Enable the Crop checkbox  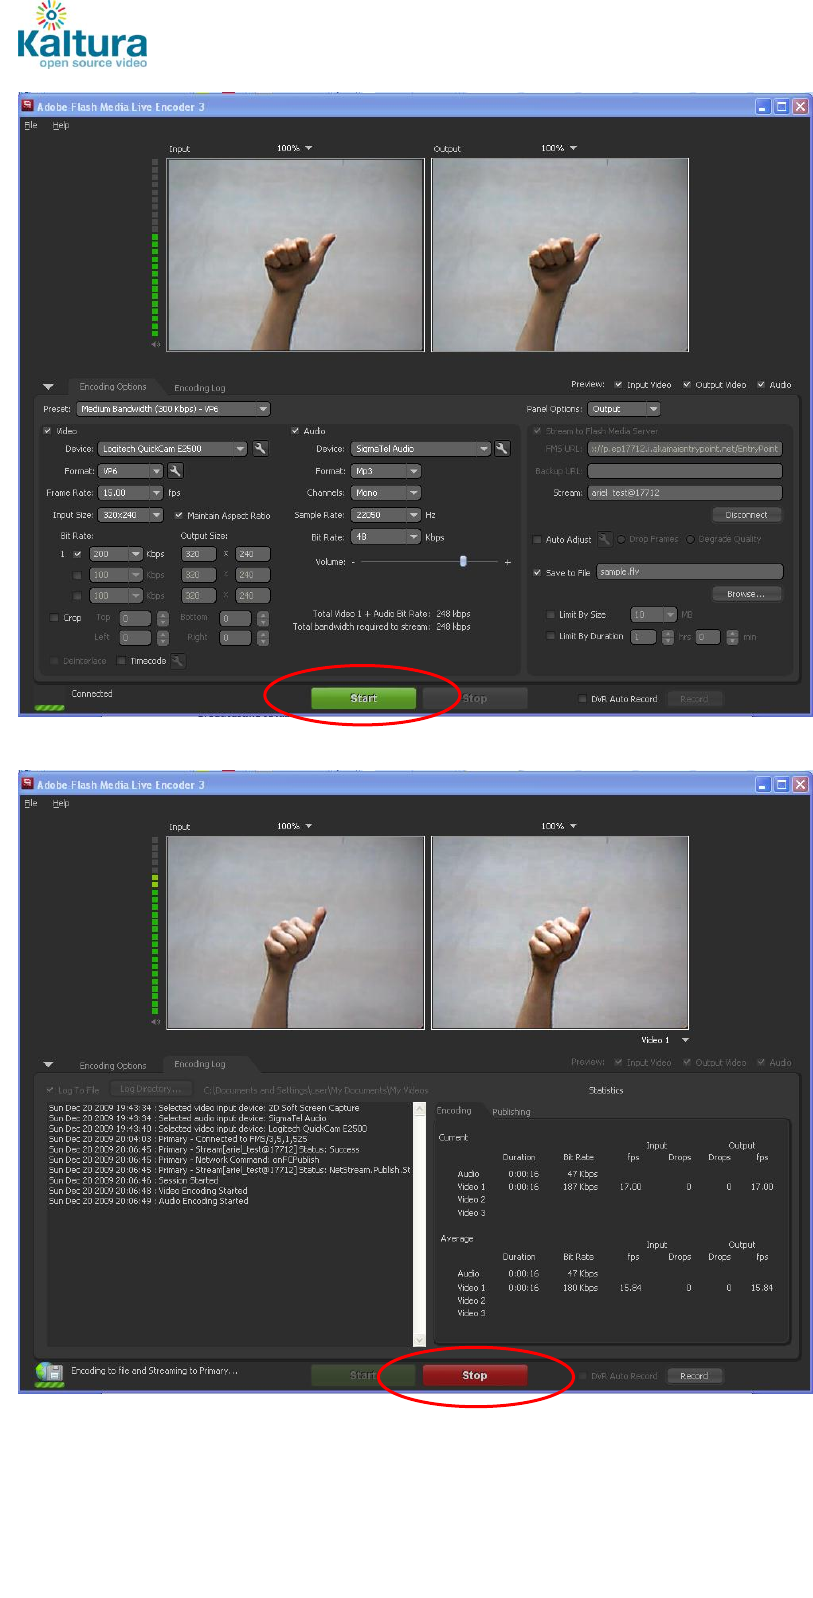[55, 618]
